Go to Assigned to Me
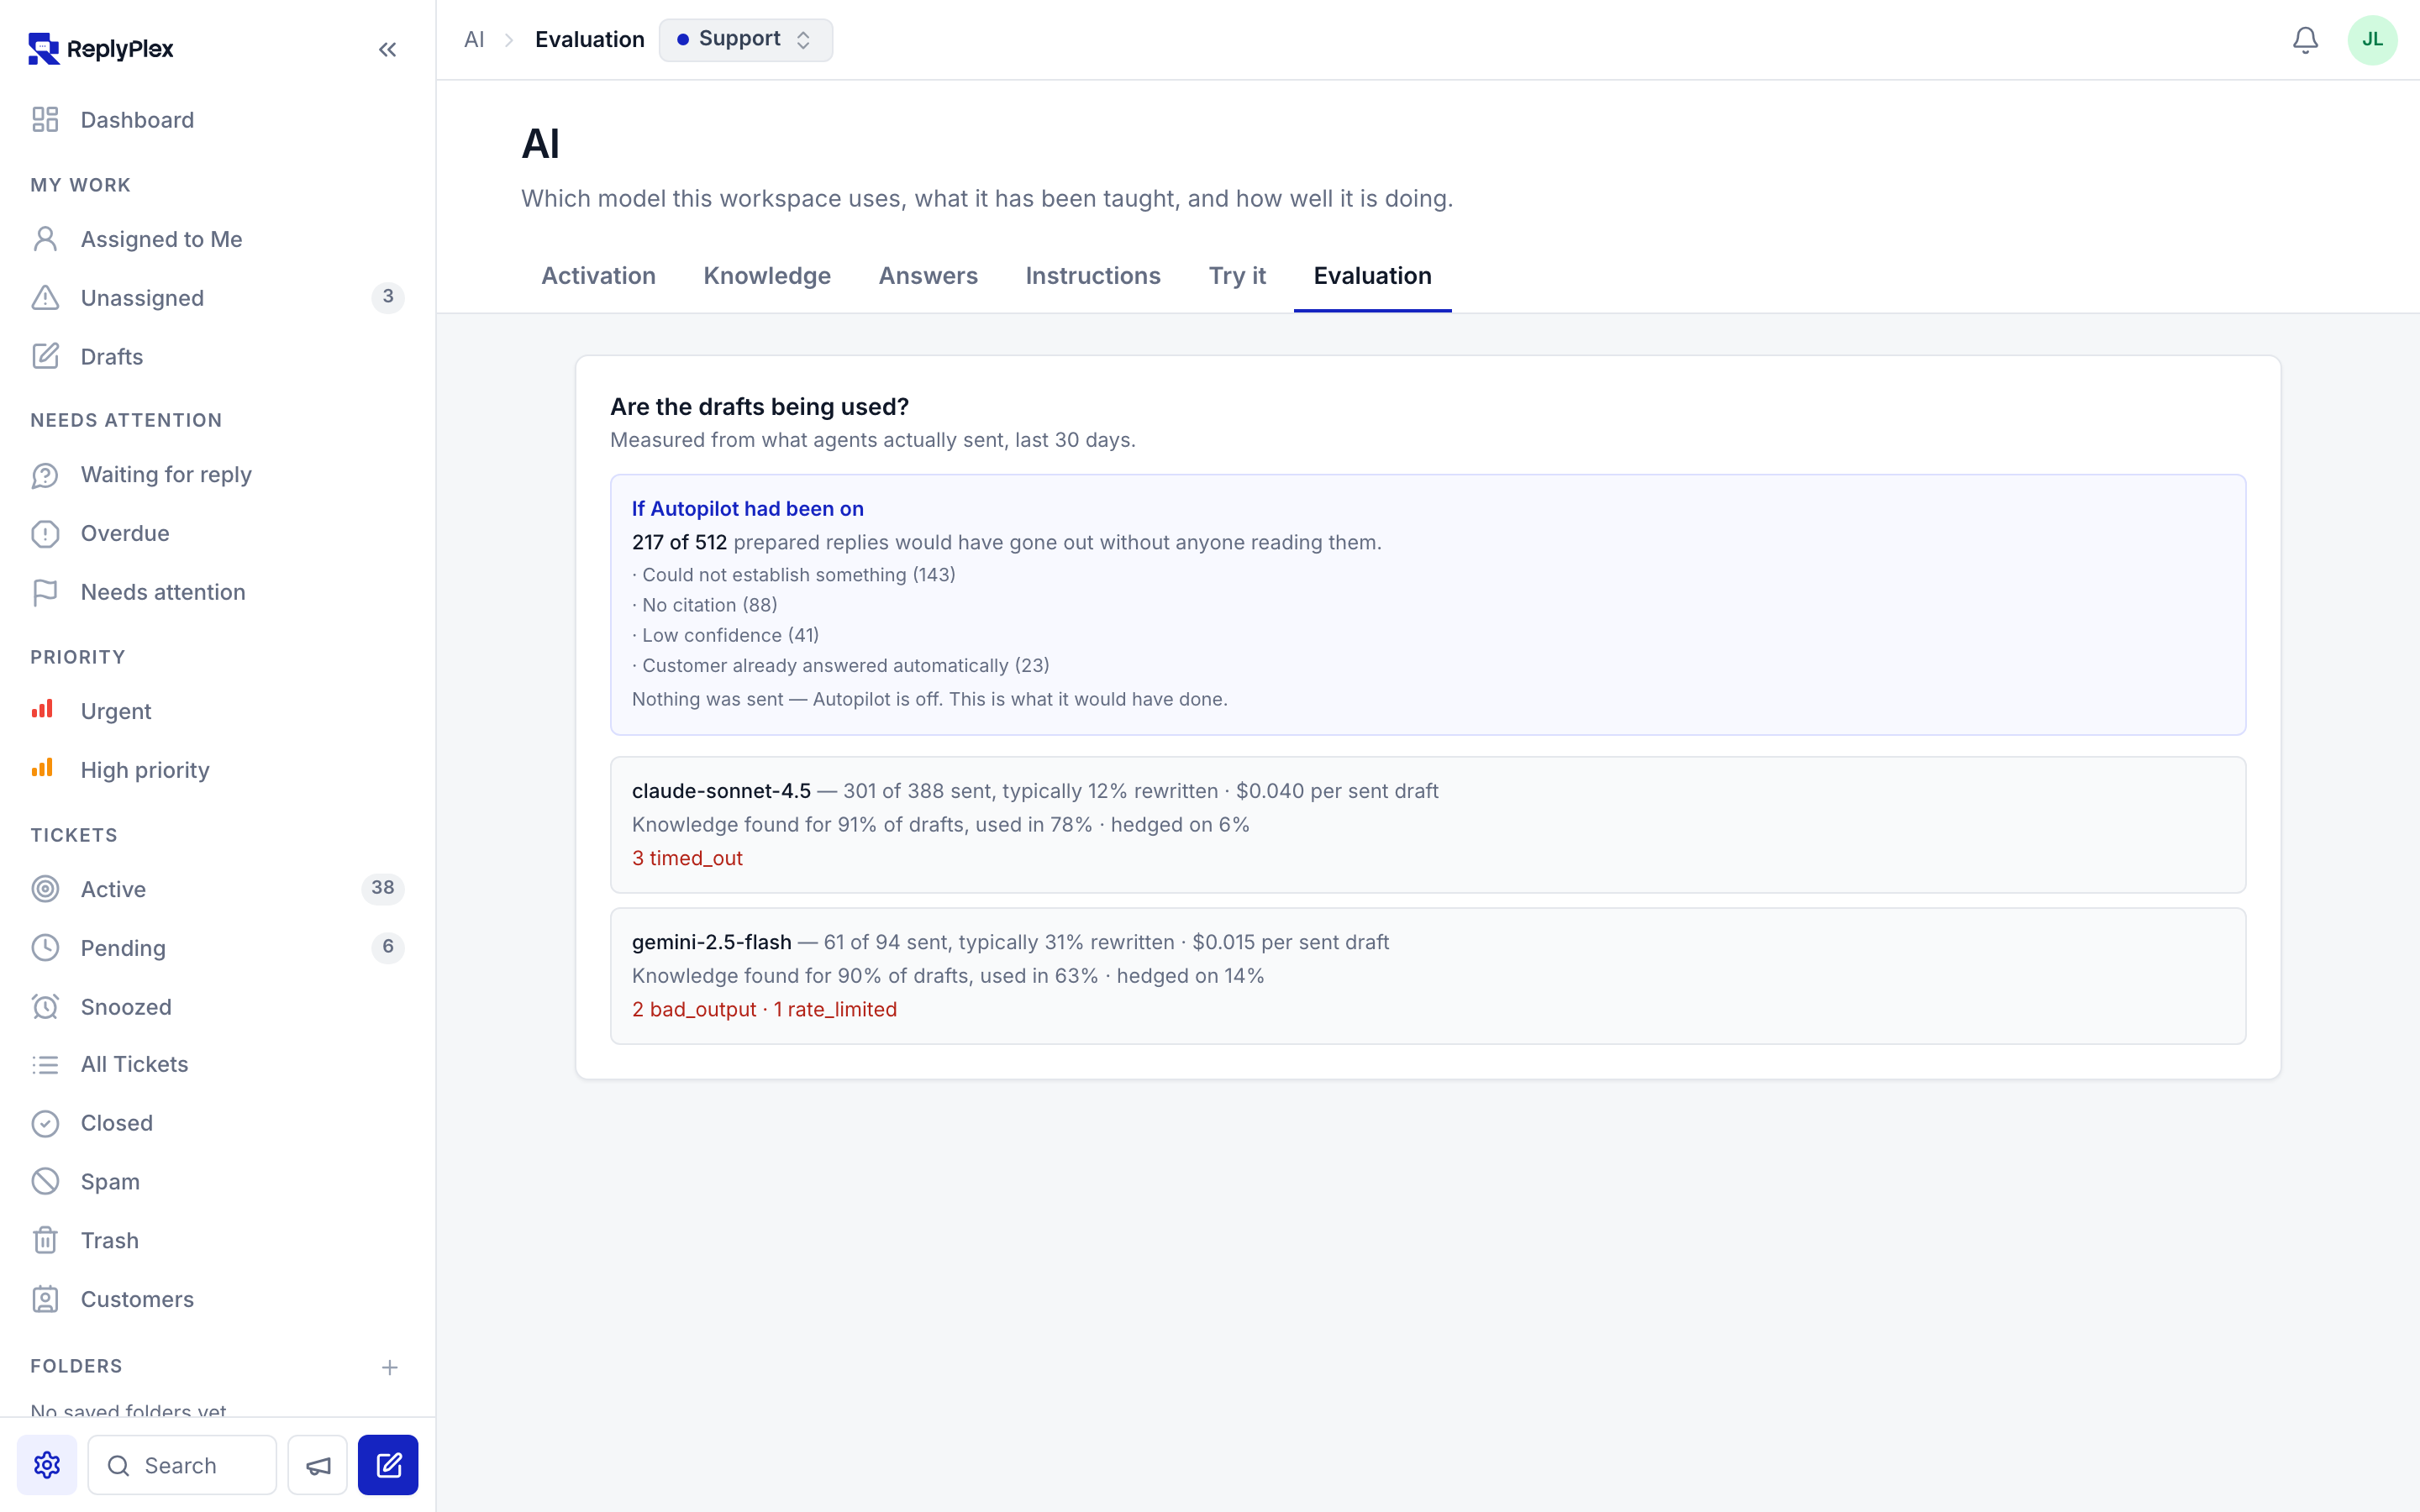Viewport: 2420px width, 1512px height. coord(218,239)
